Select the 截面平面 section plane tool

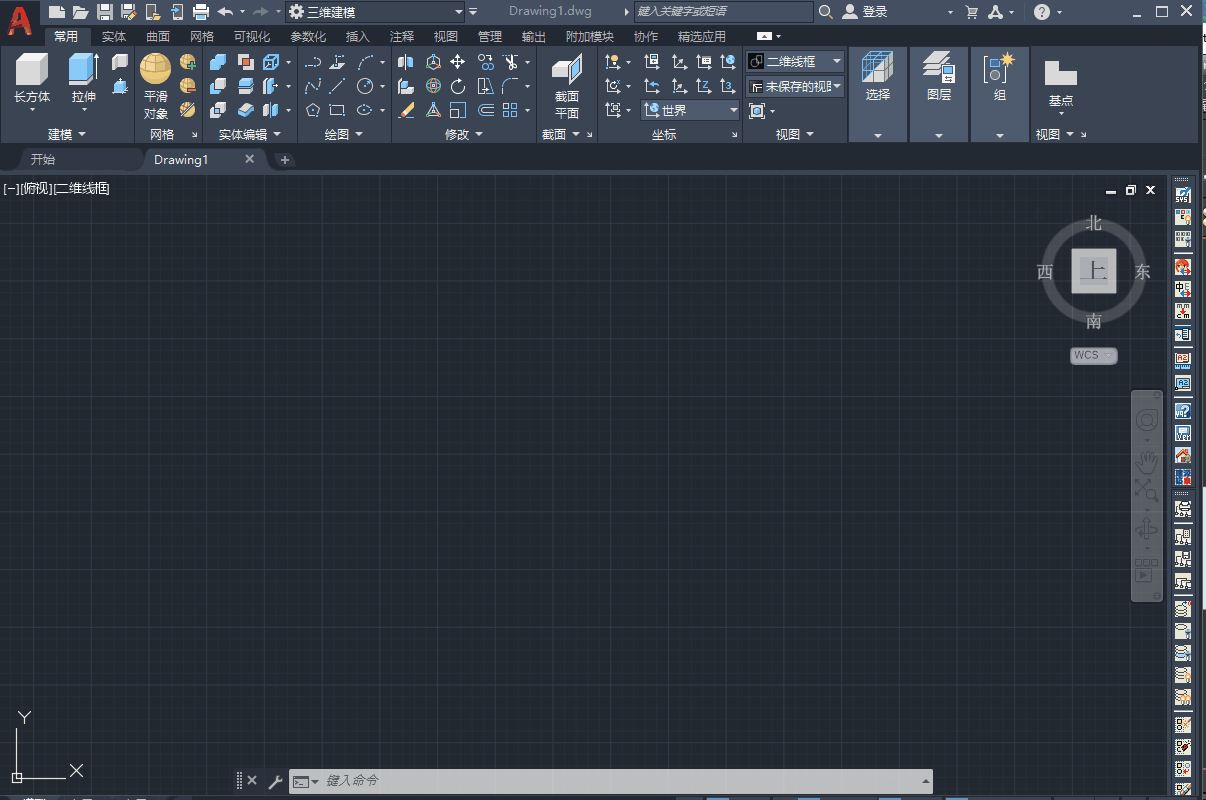pyautogui.click(x=567, y=70)
